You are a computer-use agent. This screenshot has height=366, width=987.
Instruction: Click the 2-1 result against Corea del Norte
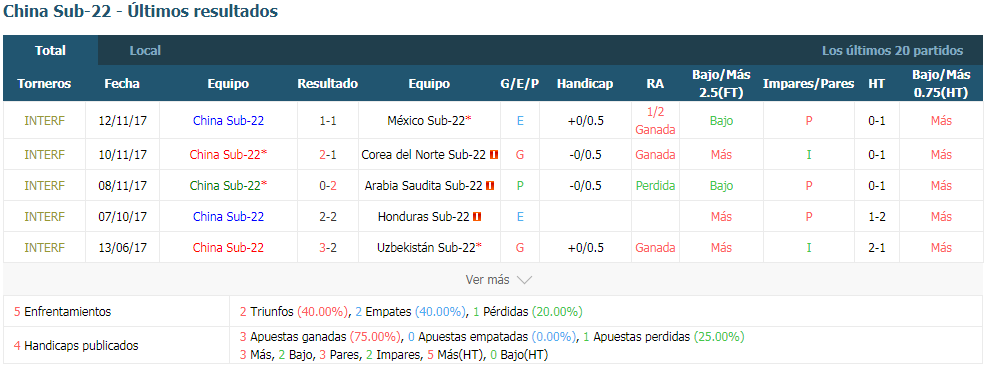328,154
